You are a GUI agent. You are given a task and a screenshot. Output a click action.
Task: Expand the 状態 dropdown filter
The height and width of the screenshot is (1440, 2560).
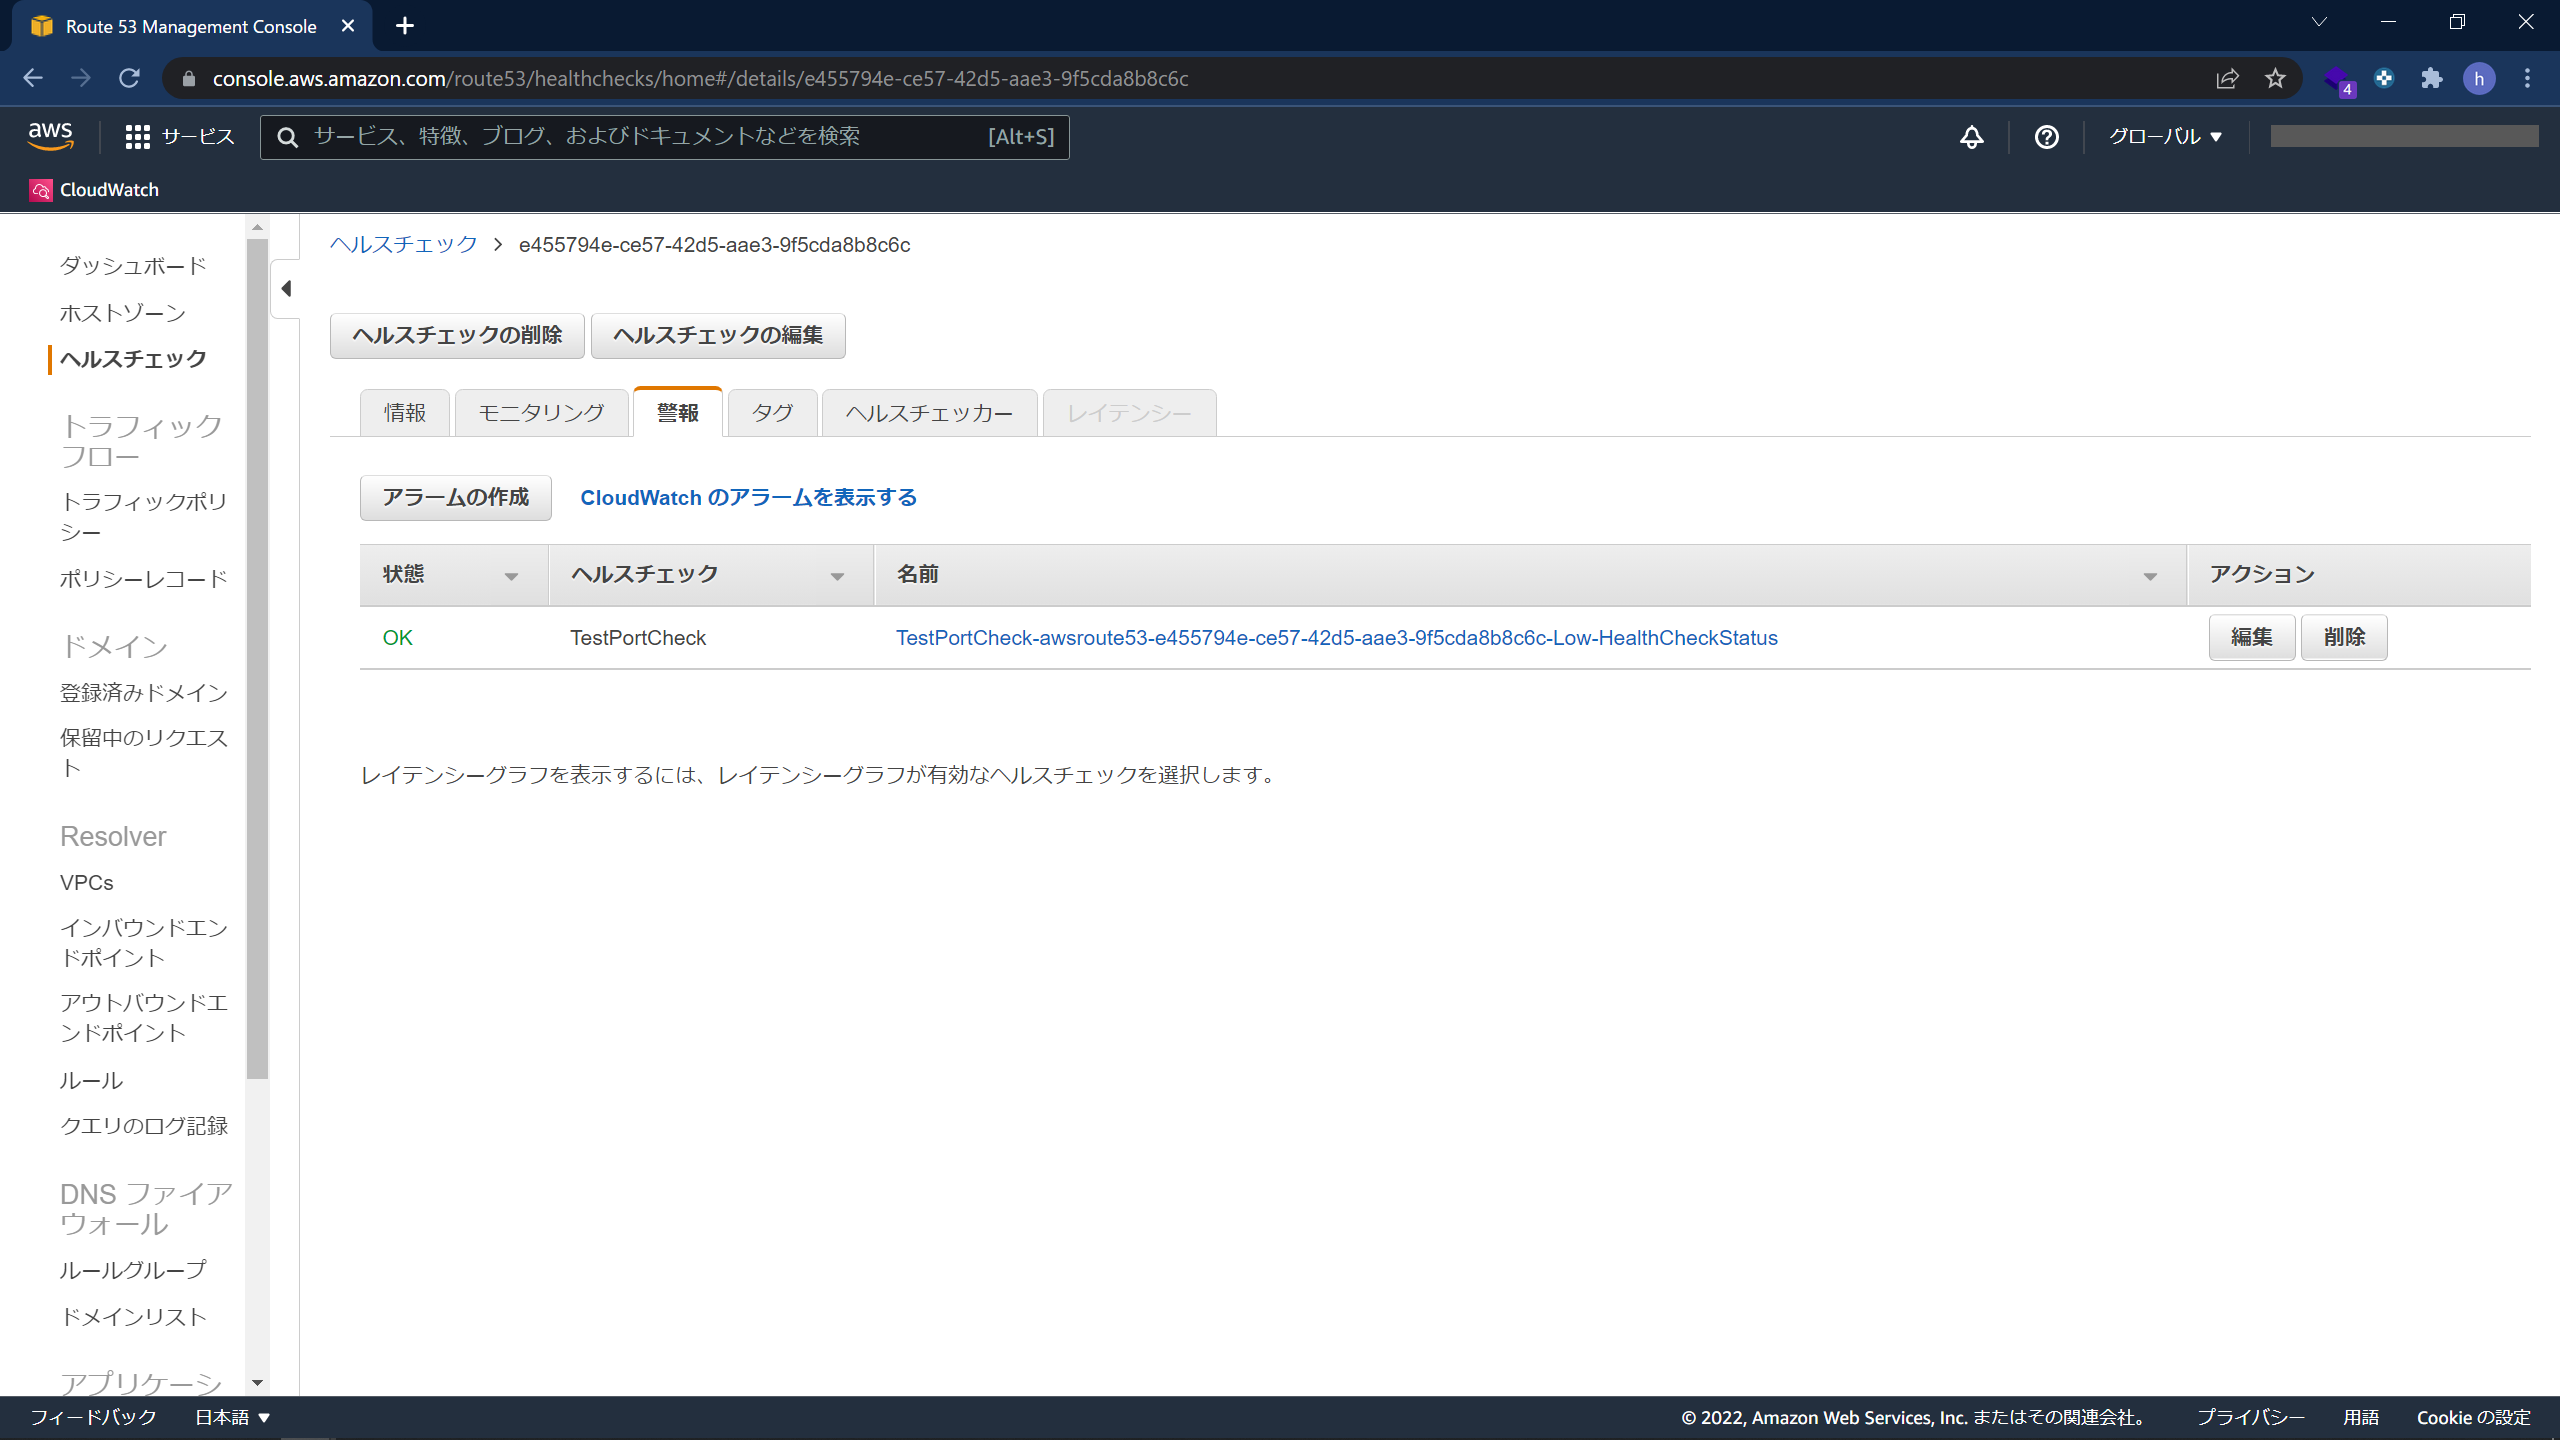[x=512, y=575]
